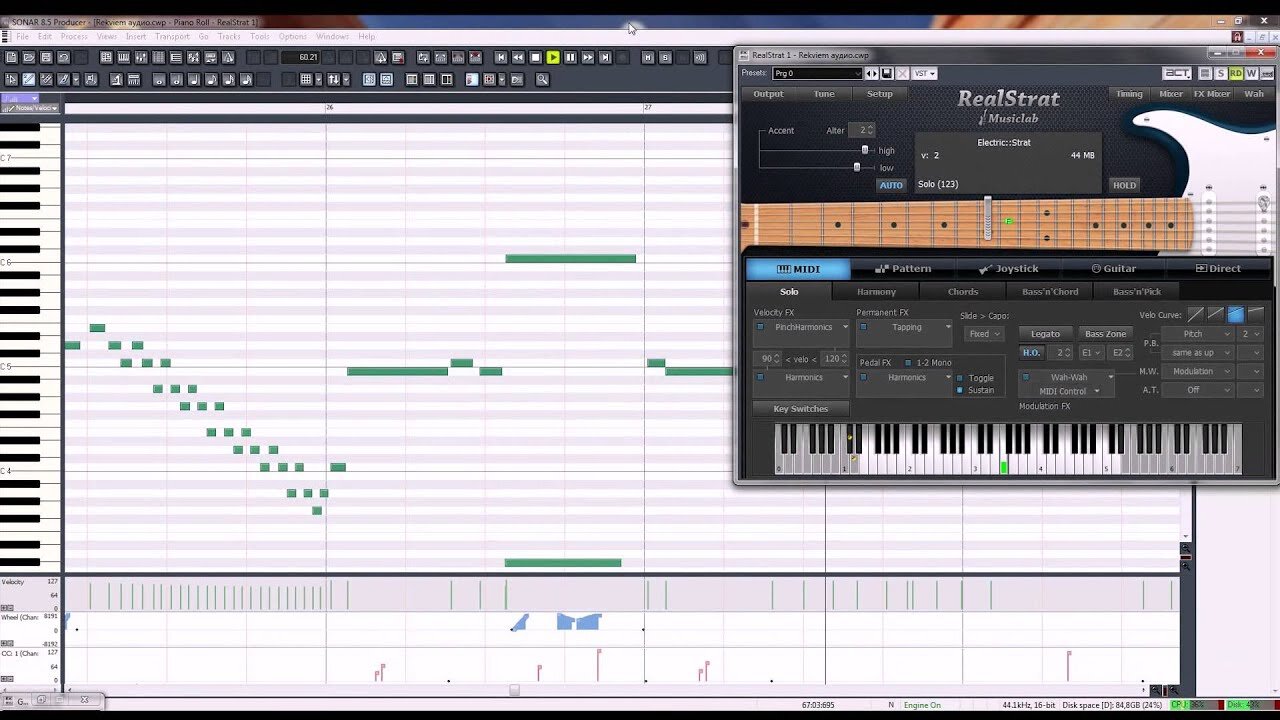Screen dimensions: 1280x720
Task: Click the Key Switches button
Action: pyautogui.click(x=801, y=409)
